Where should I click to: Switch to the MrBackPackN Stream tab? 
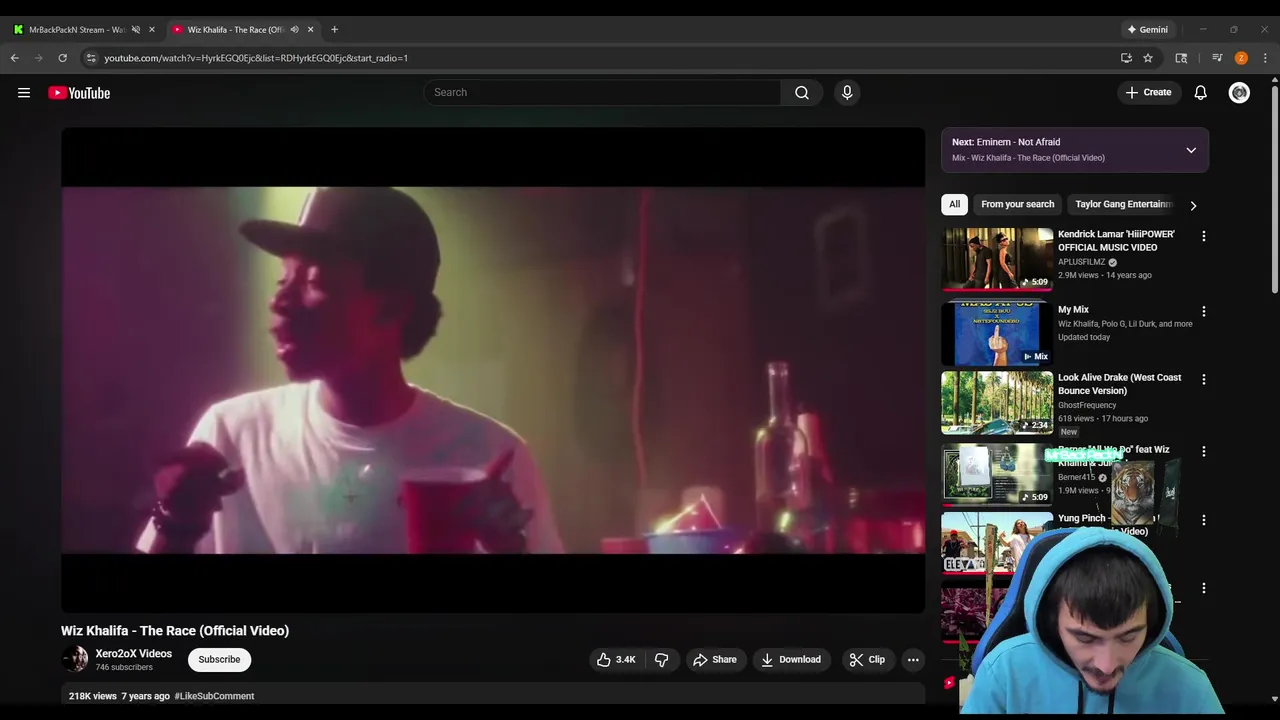click(77, 30)
